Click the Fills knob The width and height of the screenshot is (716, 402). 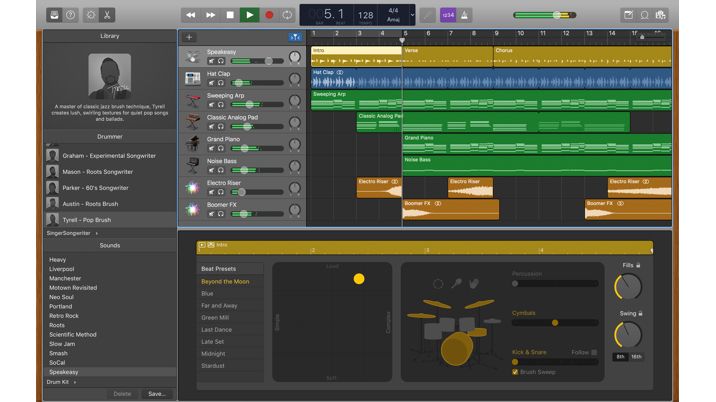(629, 286)
